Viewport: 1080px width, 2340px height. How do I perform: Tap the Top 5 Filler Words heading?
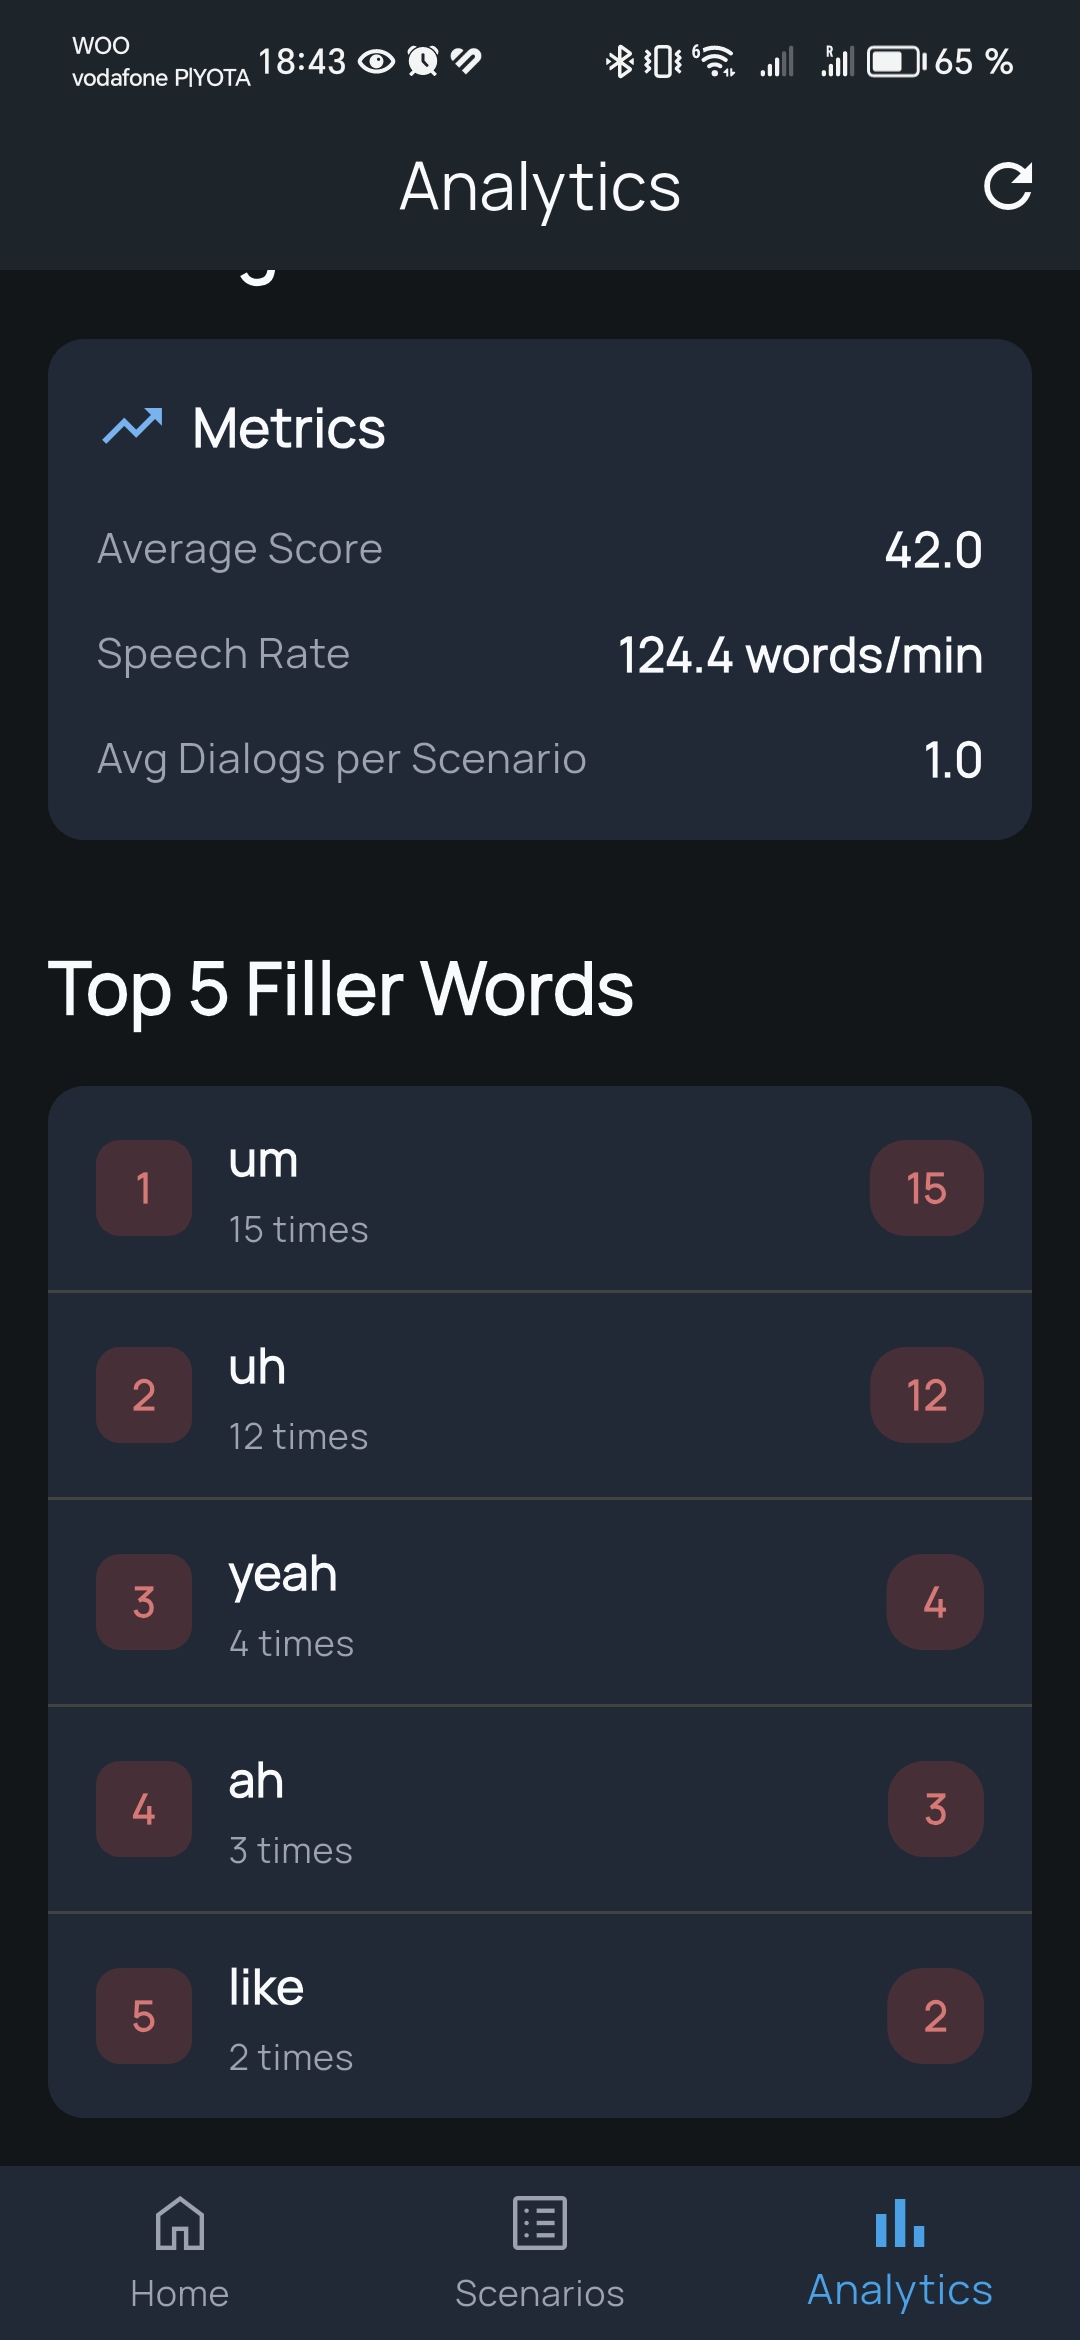(341, 989)
